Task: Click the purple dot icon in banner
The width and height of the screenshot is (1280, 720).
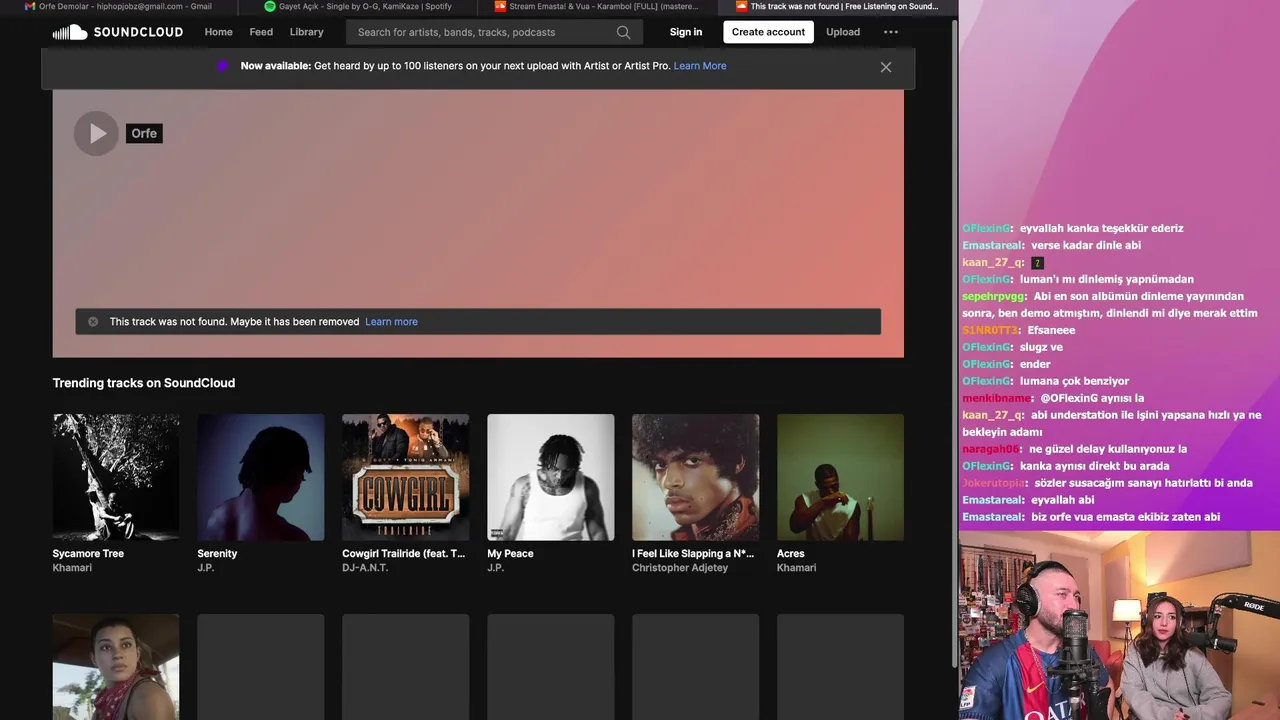Action: (x=222, y=66)
